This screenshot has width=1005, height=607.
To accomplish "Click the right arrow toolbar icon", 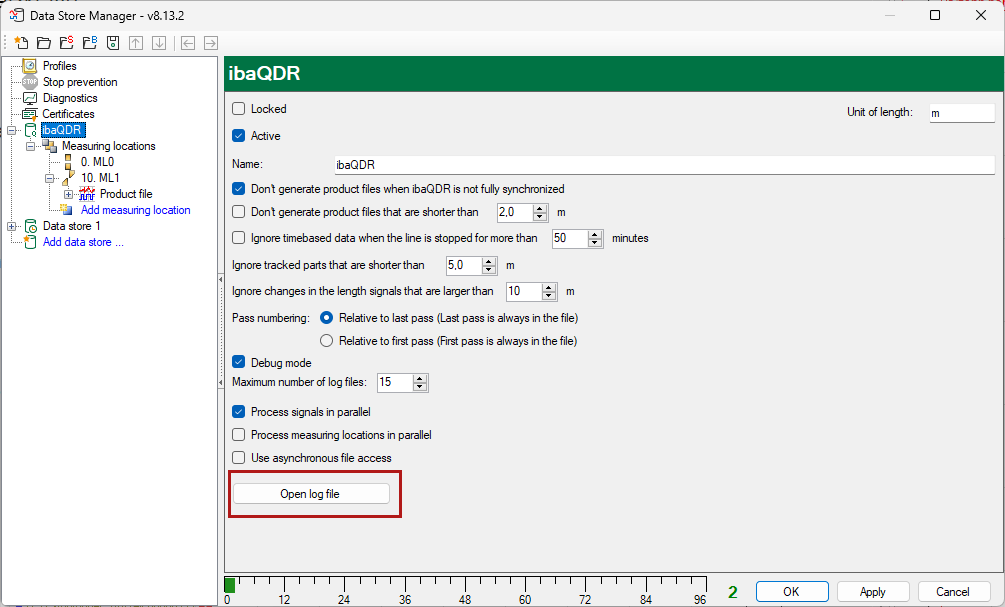I will pos(211,43).
